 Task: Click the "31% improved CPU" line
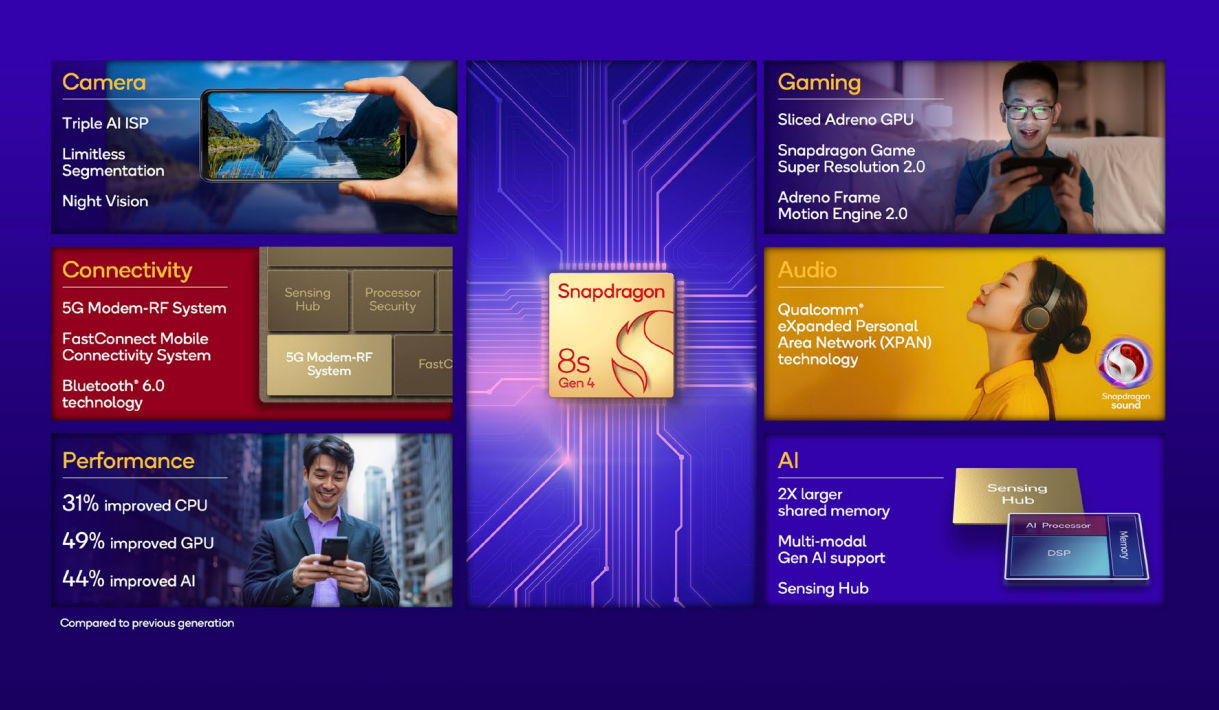135,504
